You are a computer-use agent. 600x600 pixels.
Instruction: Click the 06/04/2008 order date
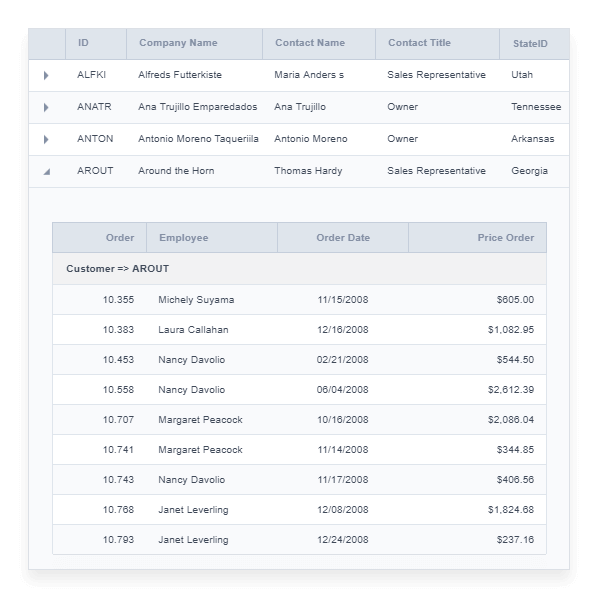[343, 390]
